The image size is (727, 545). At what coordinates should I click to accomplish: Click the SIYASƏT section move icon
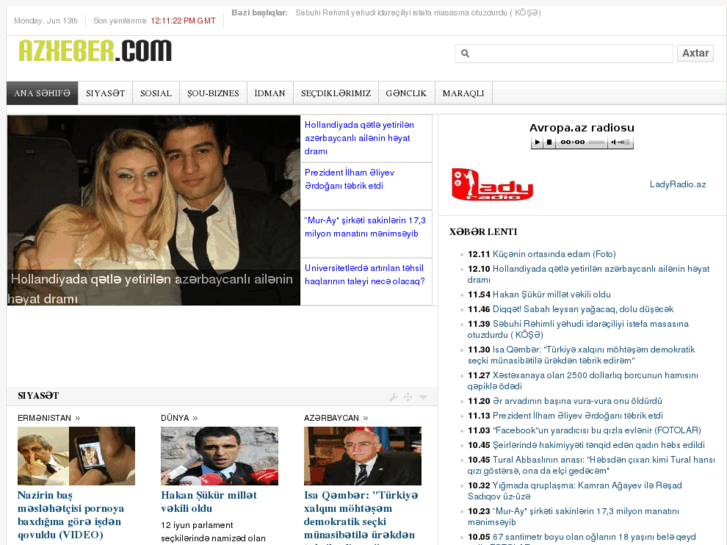point(408,397)
